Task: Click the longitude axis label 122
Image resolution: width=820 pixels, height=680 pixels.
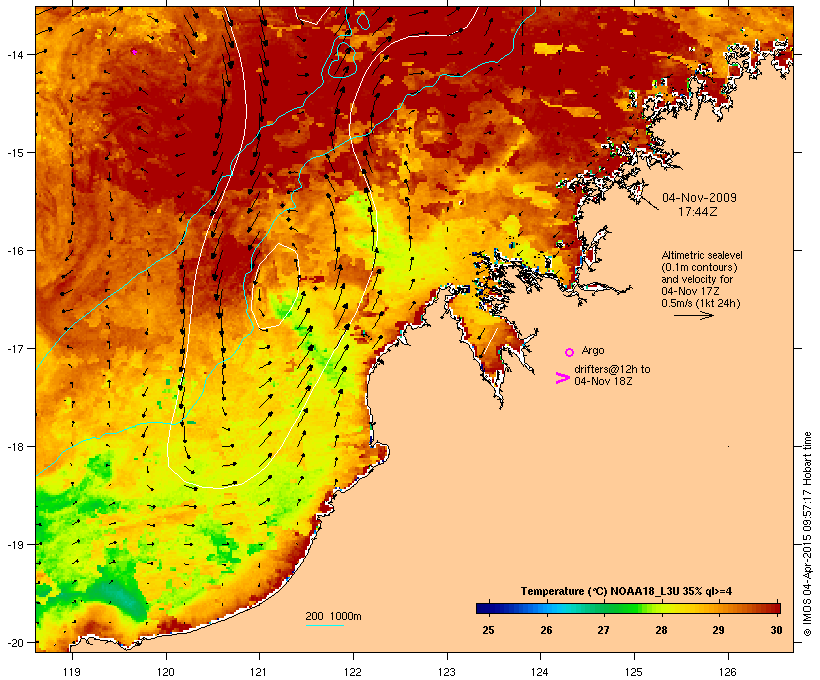Action: [353, 672]
